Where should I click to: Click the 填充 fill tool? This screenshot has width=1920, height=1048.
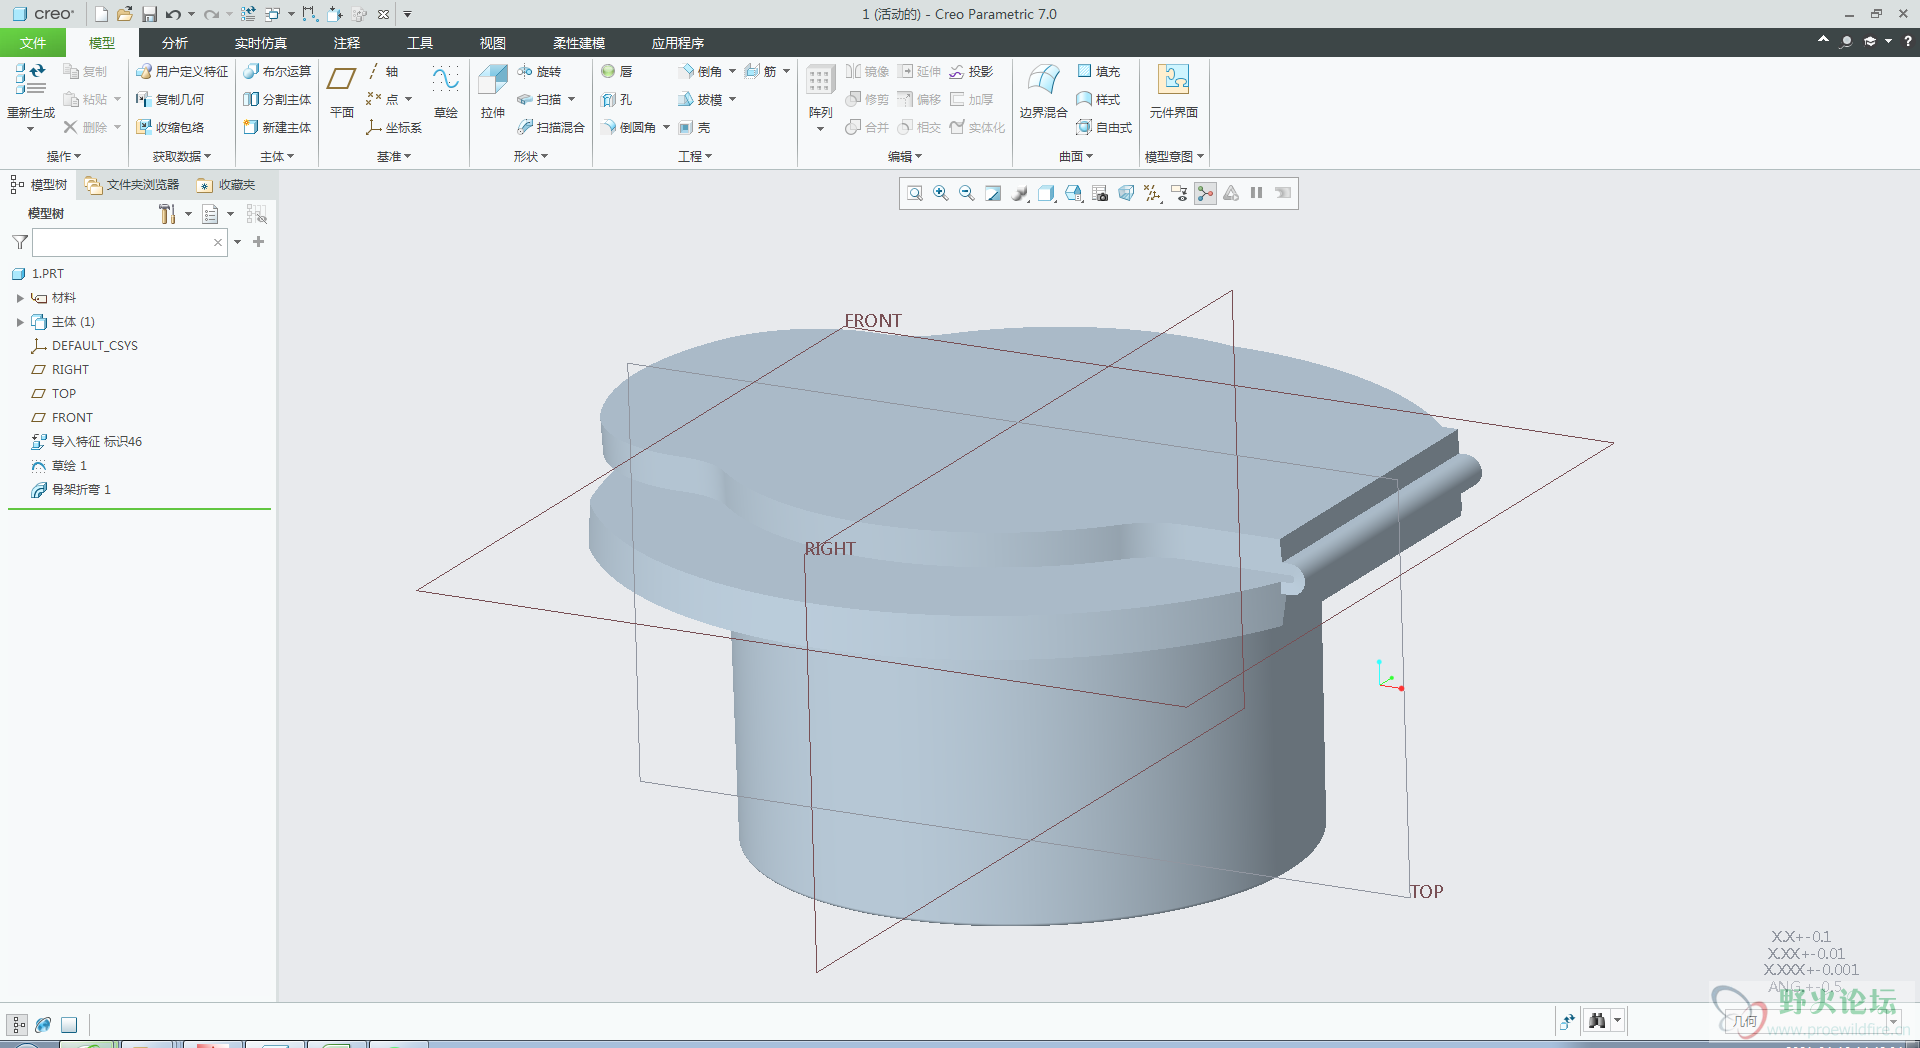coord(1098,71)
